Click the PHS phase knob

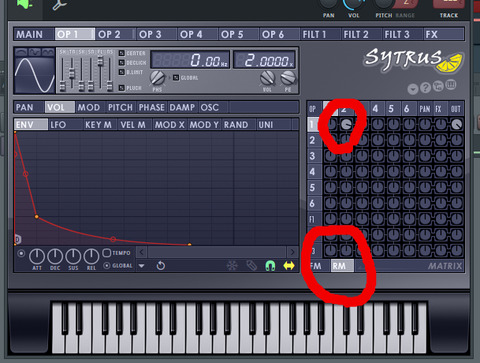pyautogui.click(x=157, y=78)
